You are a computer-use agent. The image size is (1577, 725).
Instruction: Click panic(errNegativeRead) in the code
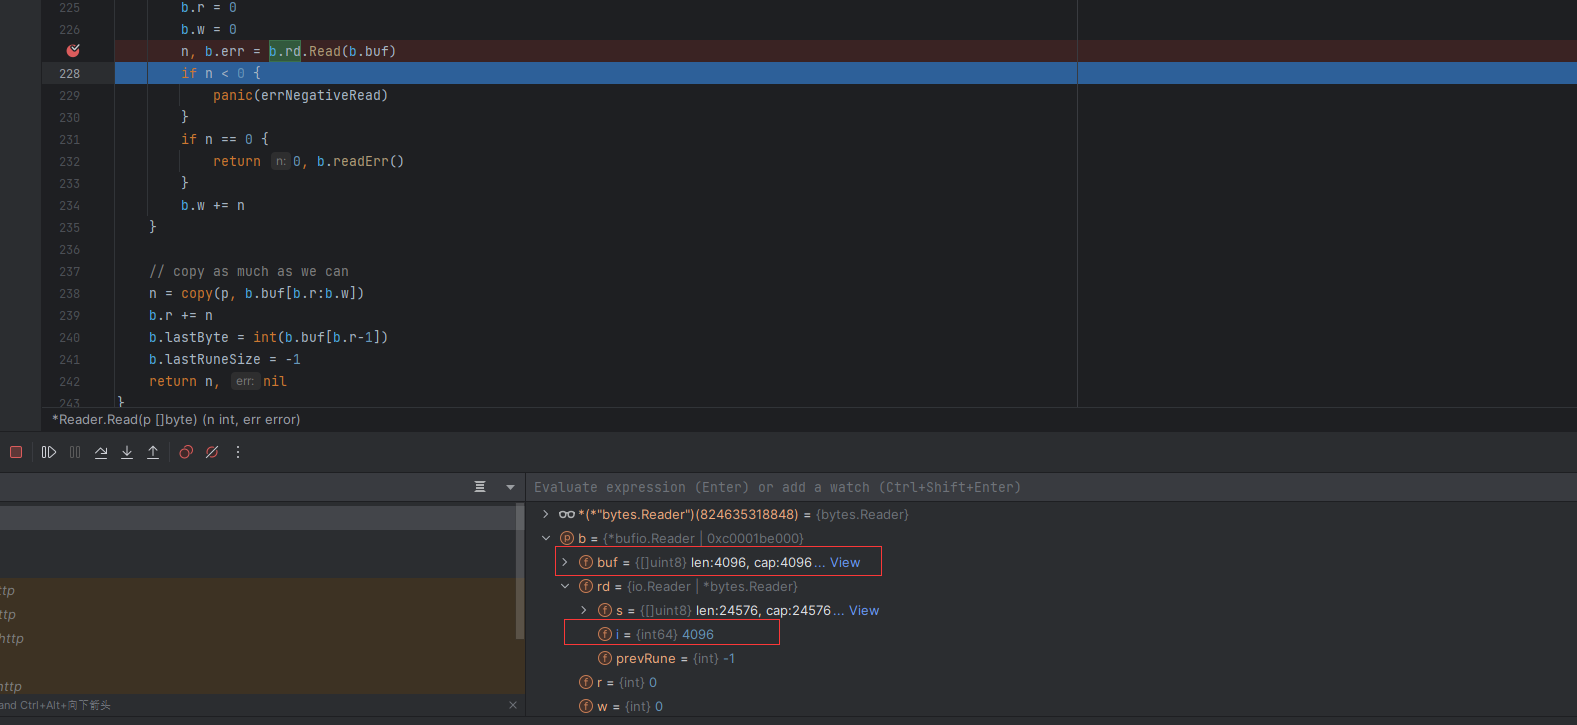click(300, 95)
